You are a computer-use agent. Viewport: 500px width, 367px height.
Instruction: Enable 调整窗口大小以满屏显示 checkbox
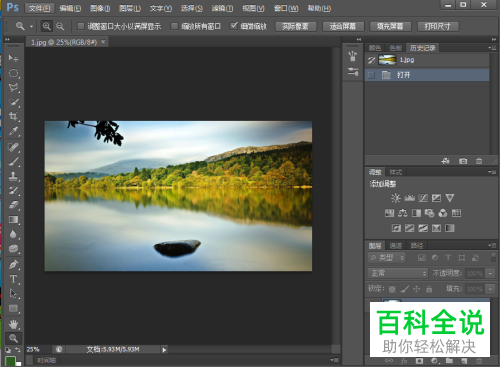click(81, 26)
